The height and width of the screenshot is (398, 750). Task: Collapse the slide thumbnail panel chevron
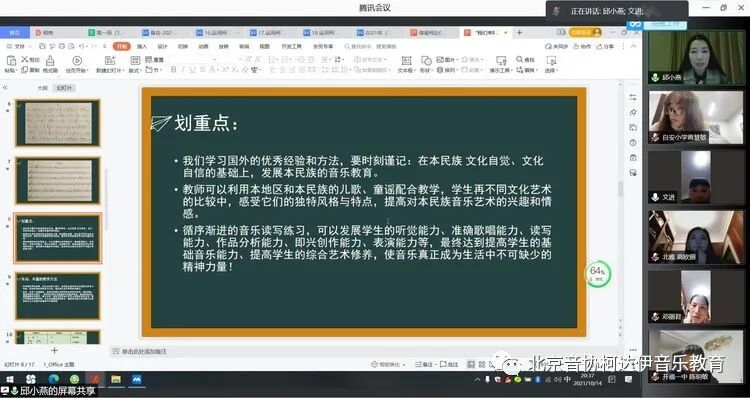pyautogui.click(x=5, y=88)
